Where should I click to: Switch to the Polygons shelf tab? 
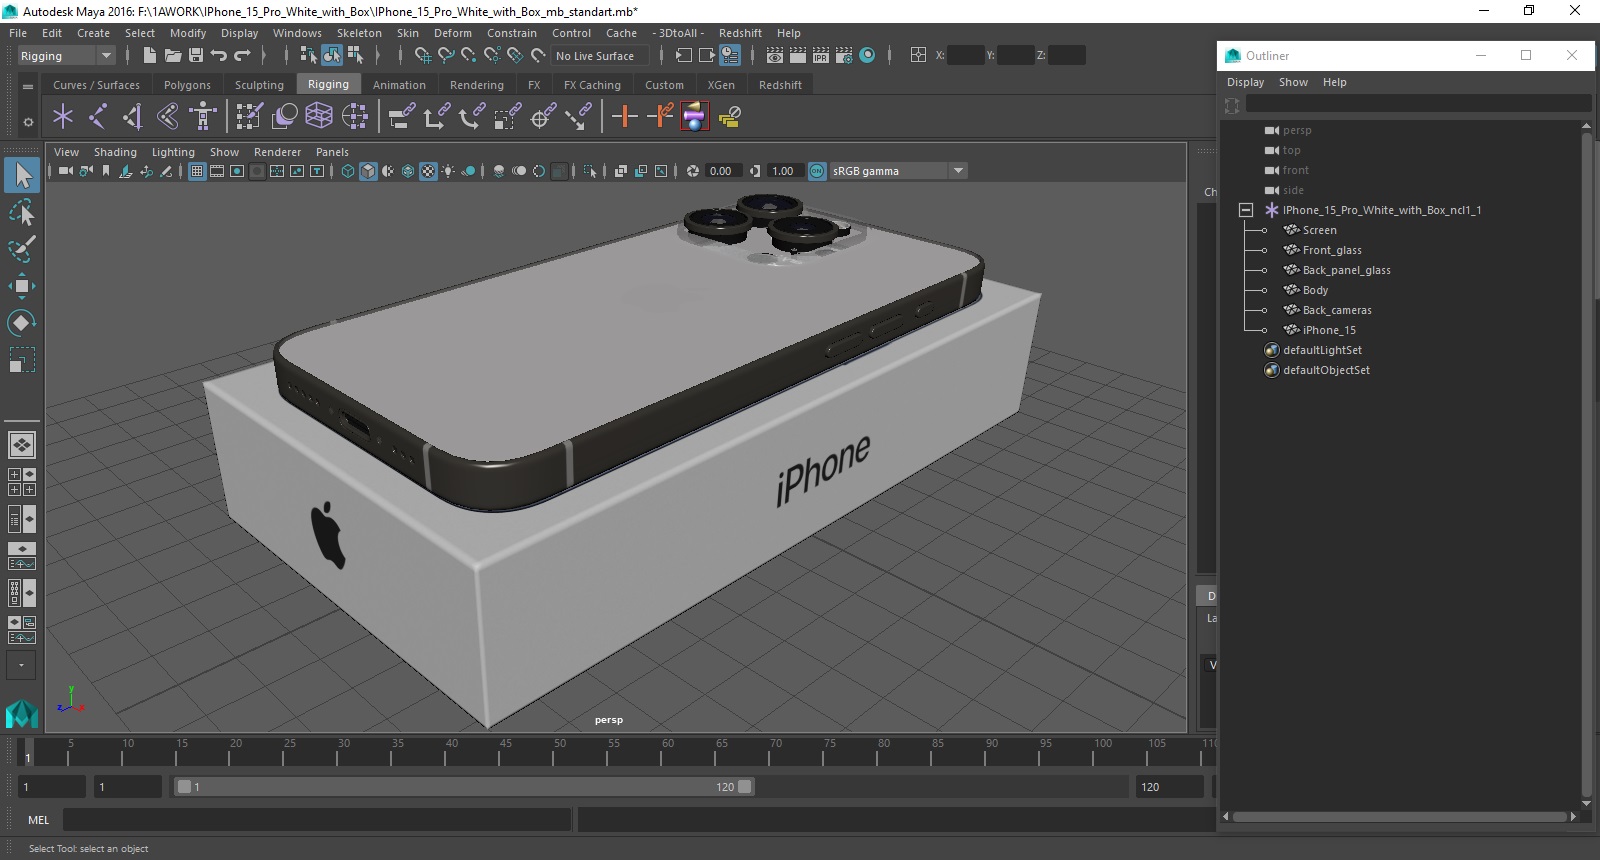tap(187, 85)
